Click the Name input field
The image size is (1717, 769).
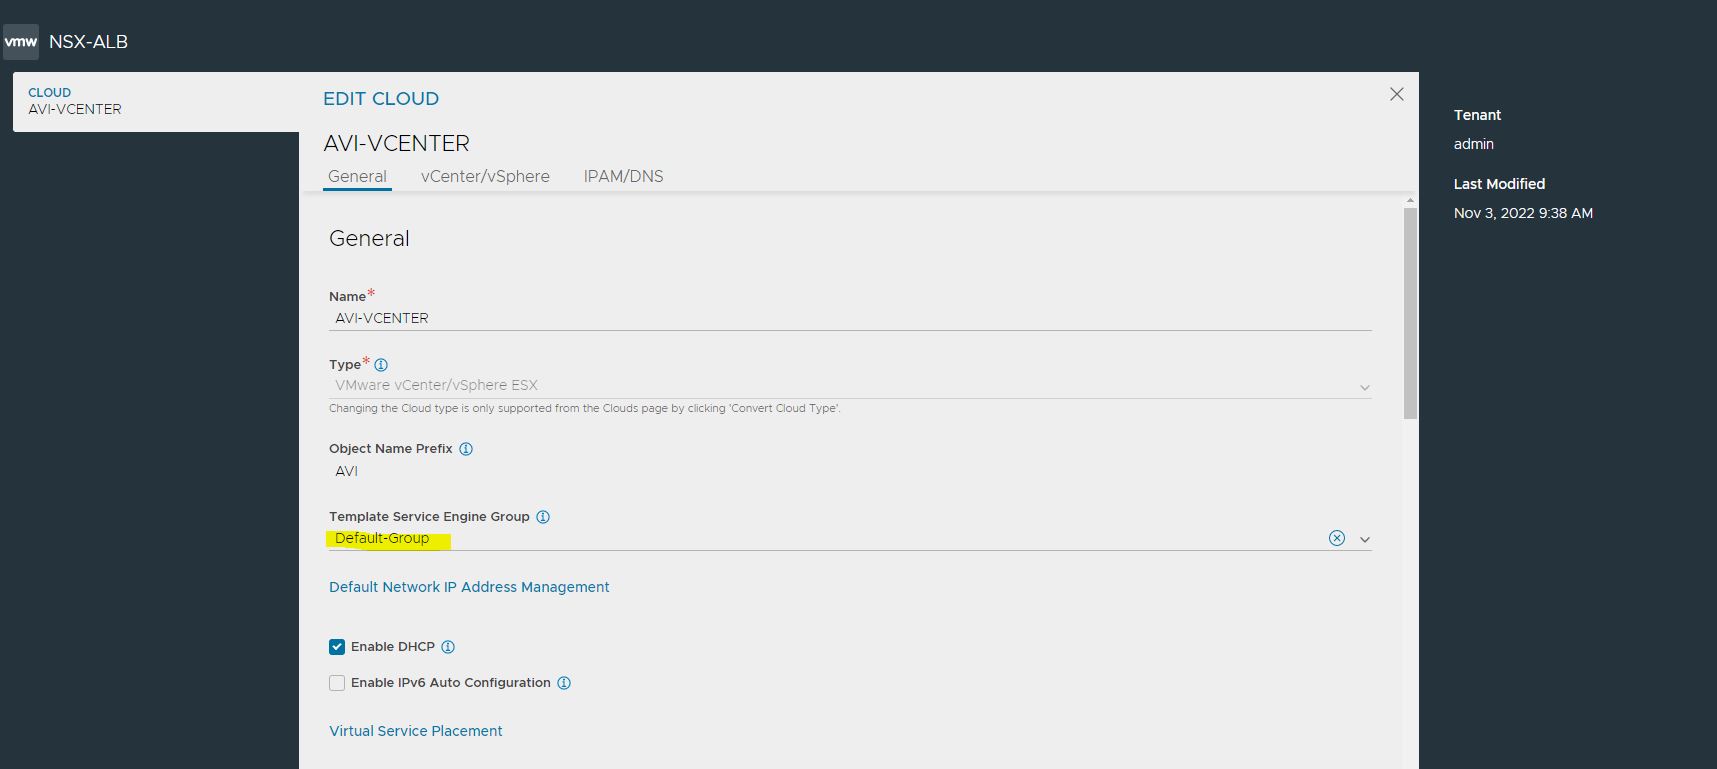click(x=850, y=318)
